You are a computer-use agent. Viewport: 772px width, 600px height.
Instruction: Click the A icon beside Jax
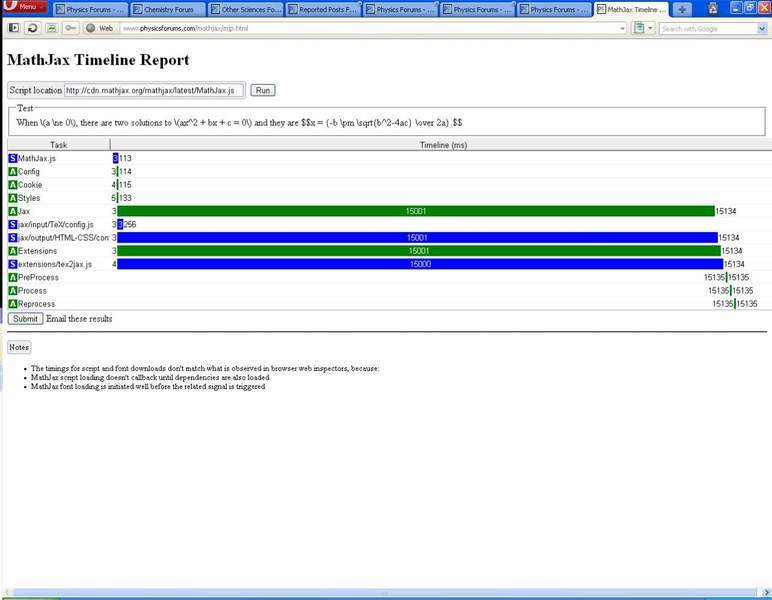(13, 211)
